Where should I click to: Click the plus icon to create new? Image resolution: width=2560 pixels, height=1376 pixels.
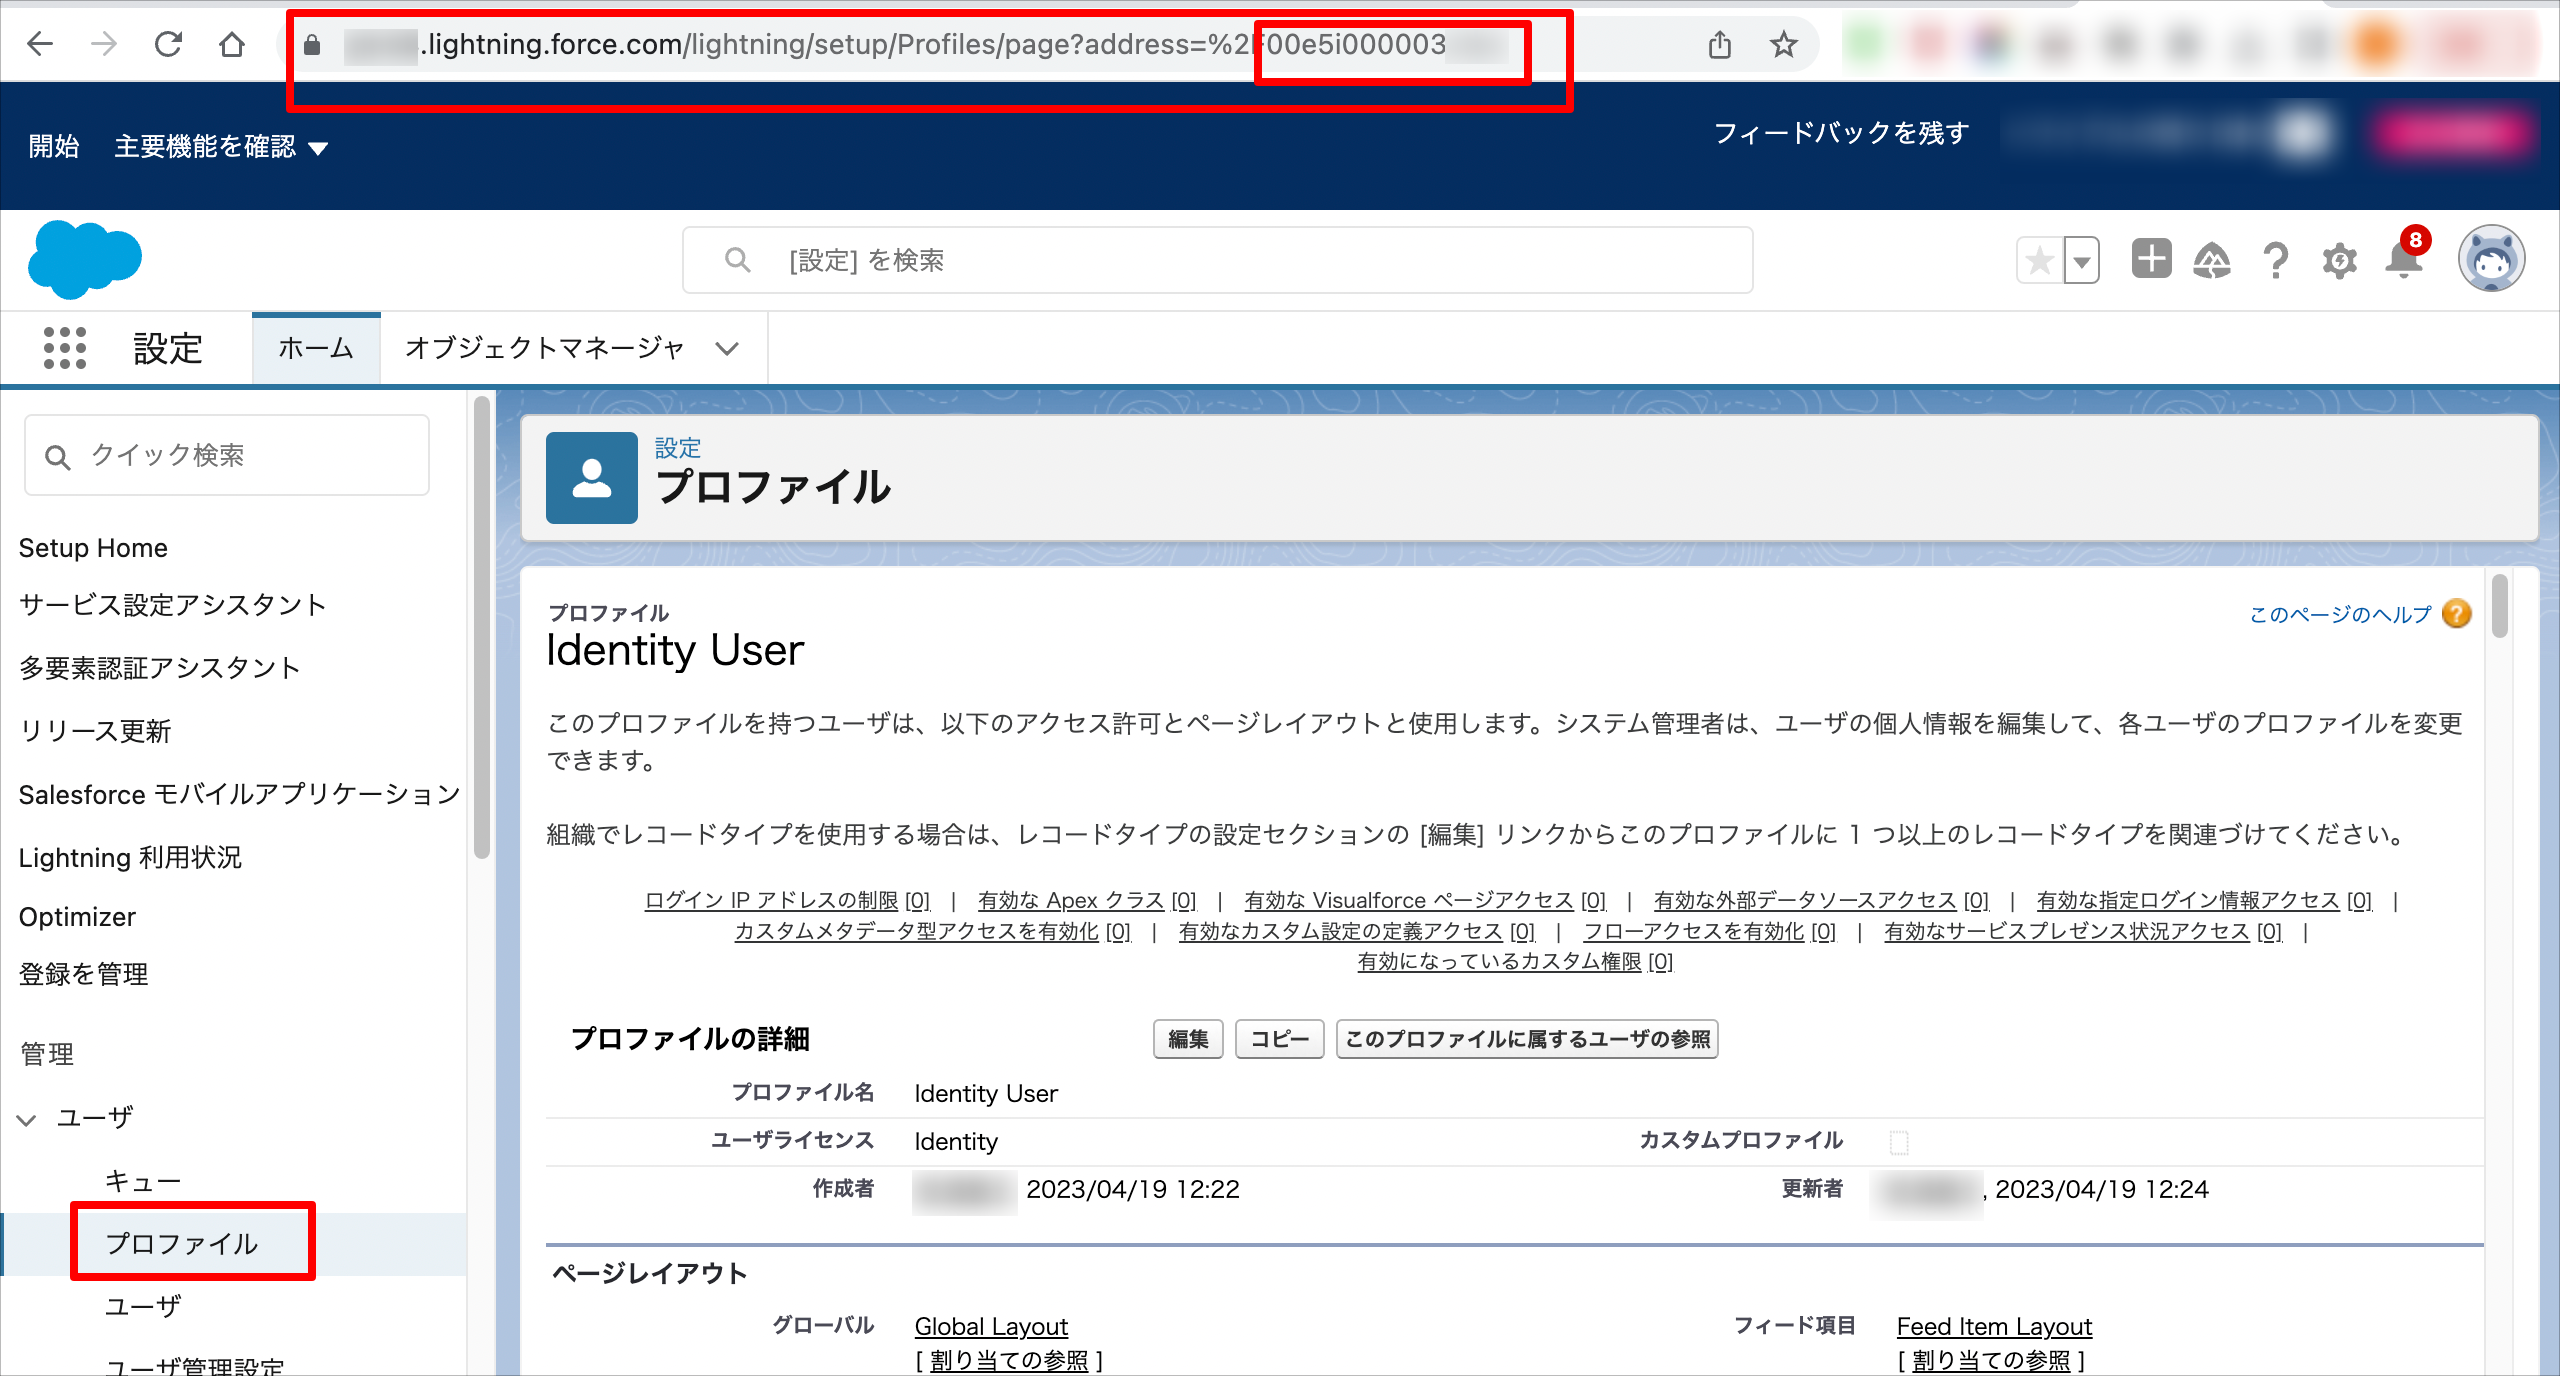2150,259
